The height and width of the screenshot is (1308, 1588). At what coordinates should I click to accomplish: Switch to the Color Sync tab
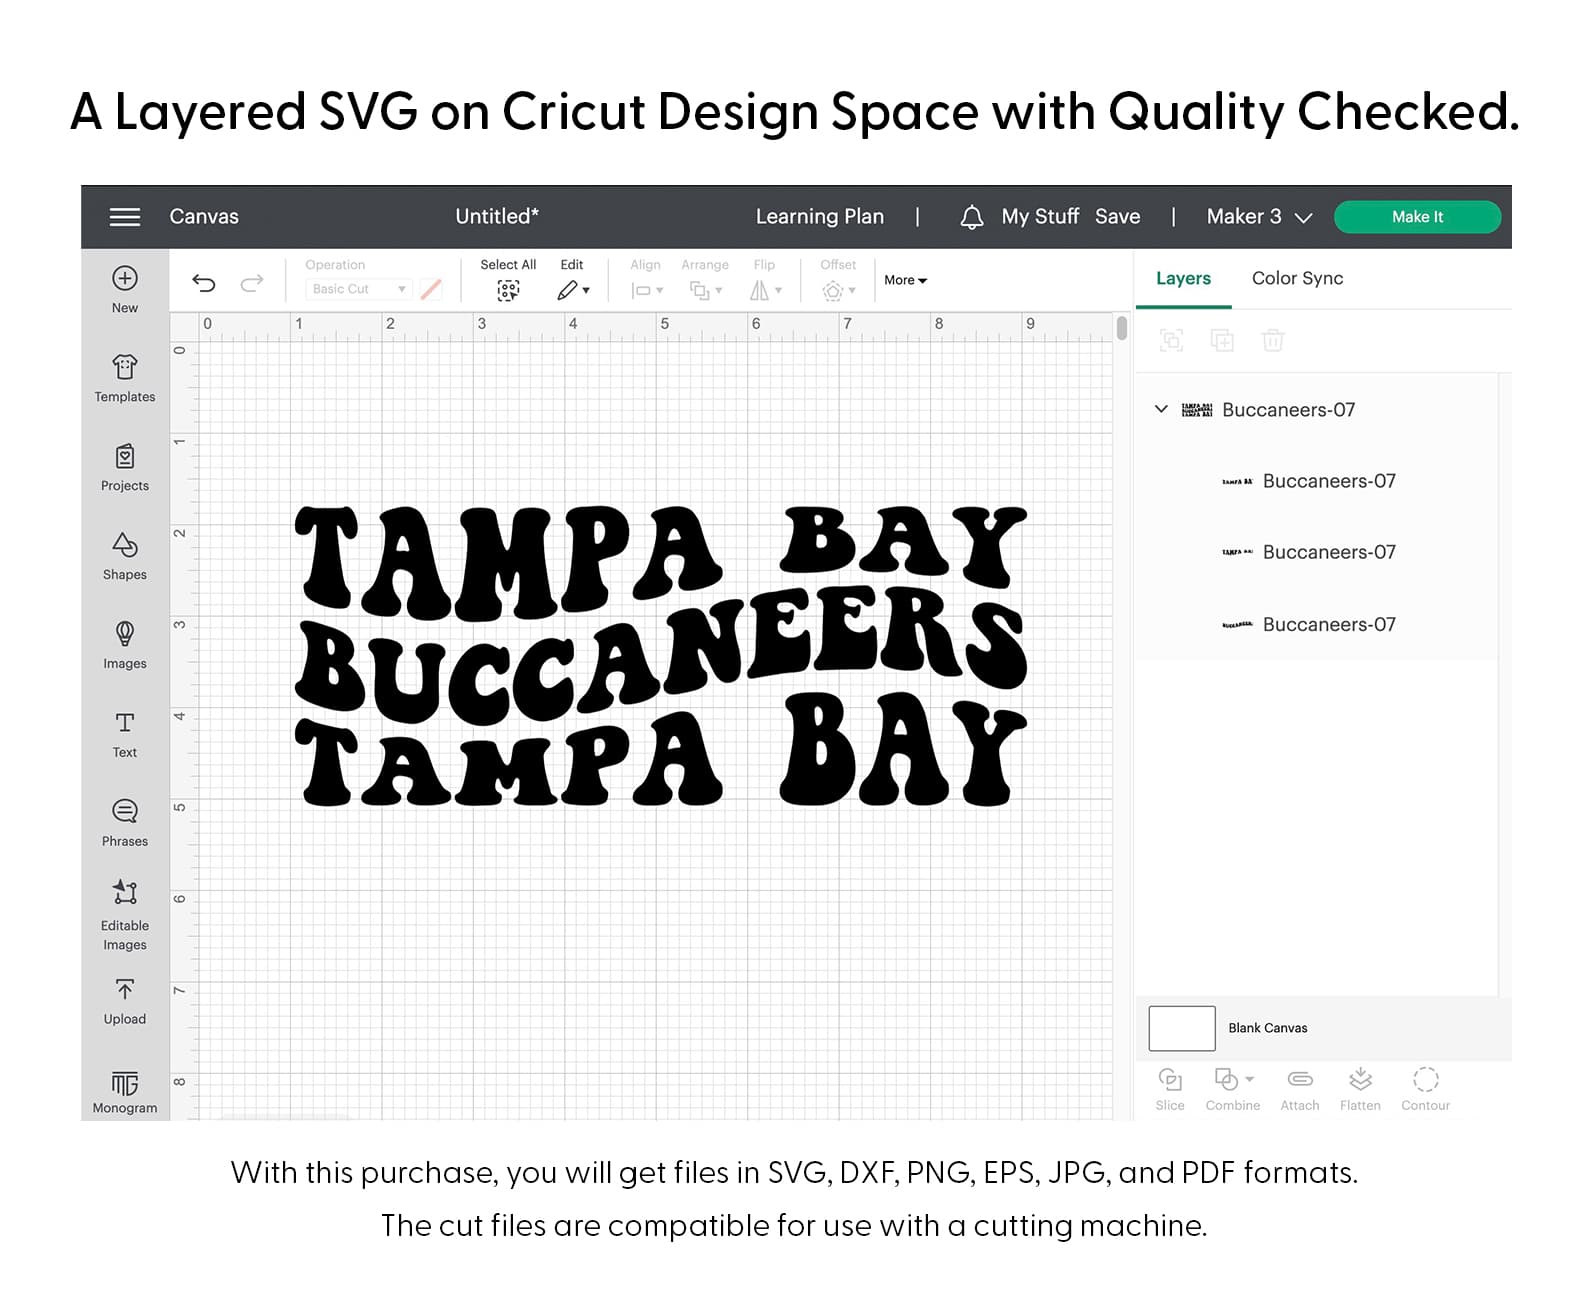1297,279
